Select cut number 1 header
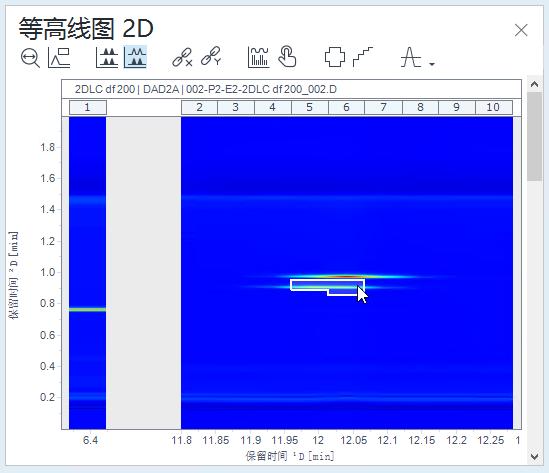Image resolution: width=549 pixels, height=473 pixels. click(x=88, y=107)
